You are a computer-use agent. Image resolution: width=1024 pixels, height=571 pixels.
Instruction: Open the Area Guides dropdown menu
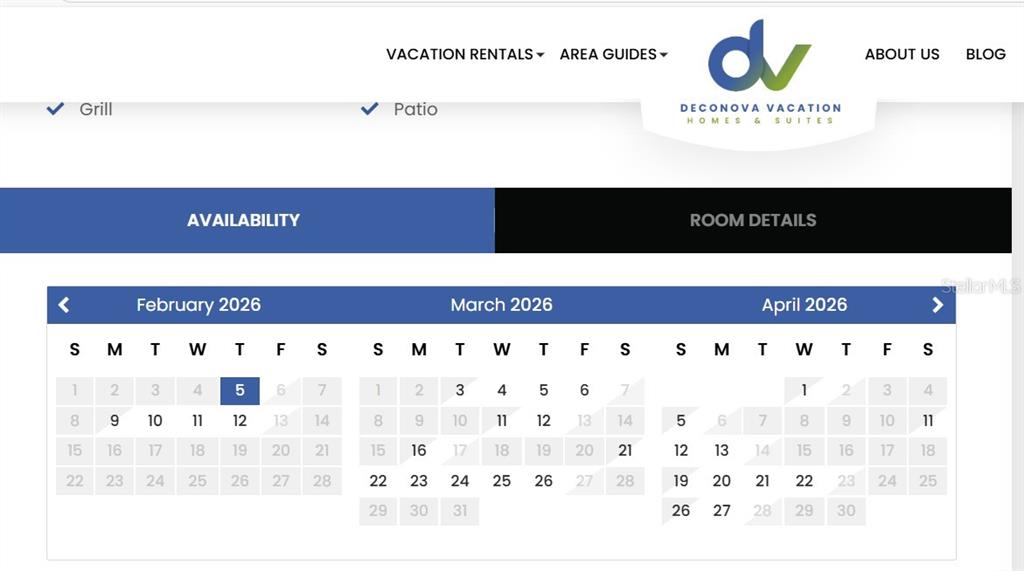613,54
